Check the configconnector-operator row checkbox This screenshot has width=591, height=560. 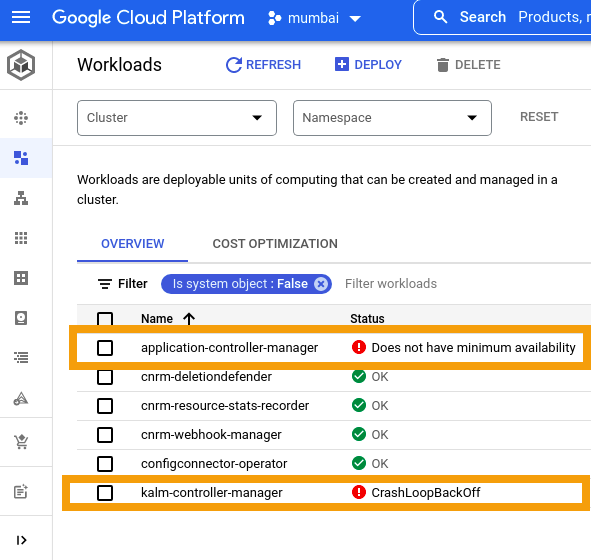point(105,464)
